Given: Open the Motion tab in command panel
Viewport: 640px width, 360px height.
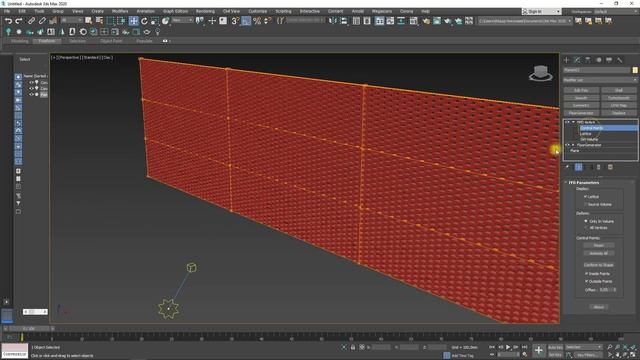Looking at the screenshot, I should [x=599, y=60].
